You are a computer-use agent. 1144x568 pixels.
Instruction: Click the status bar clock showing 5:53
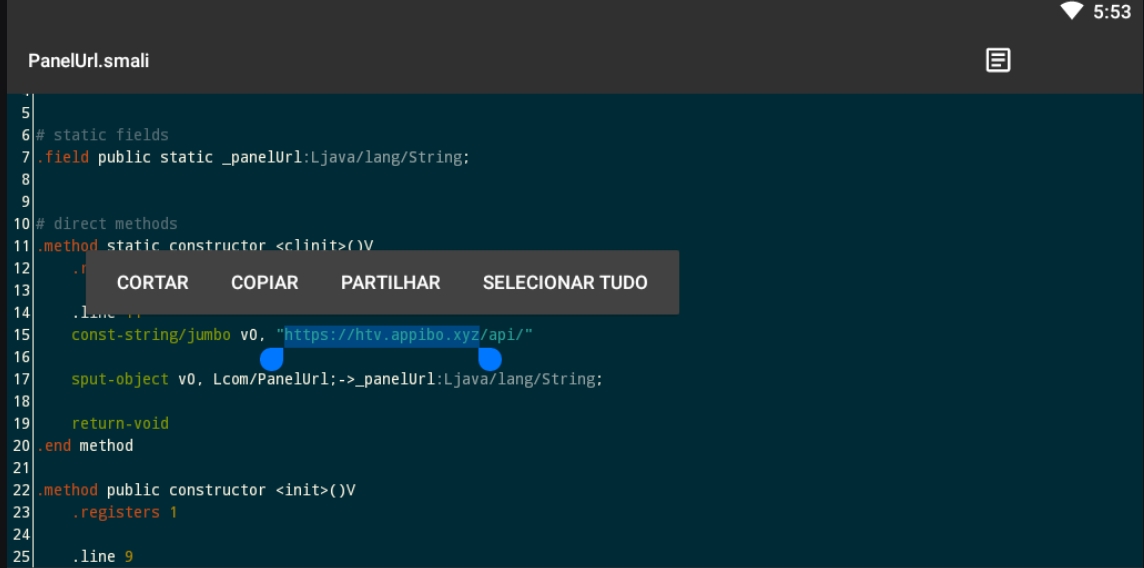(1111, 12)
